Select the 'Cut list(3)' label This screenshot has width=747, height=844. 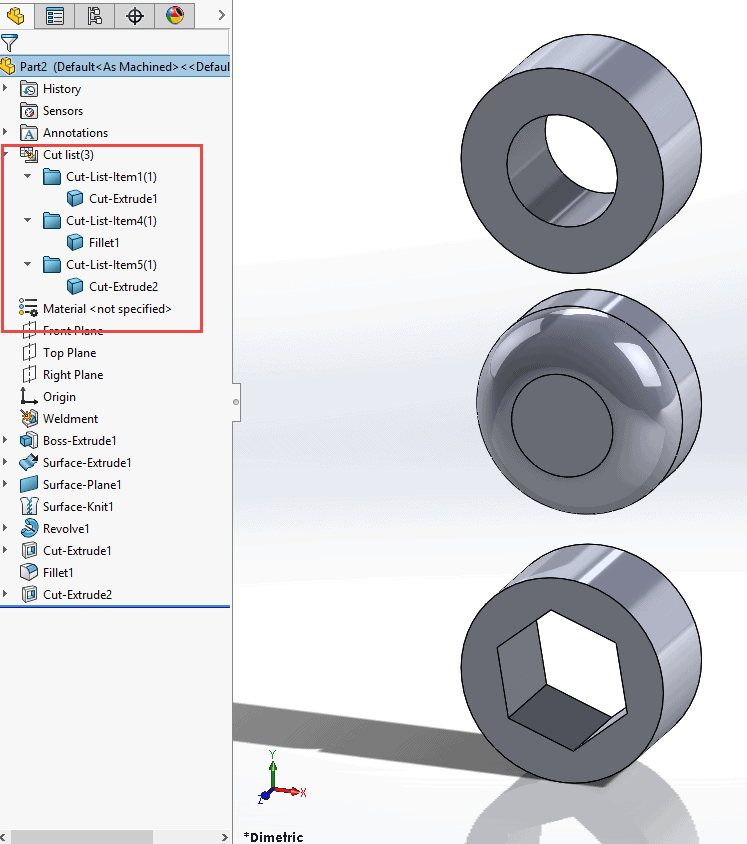pos(68,155)
